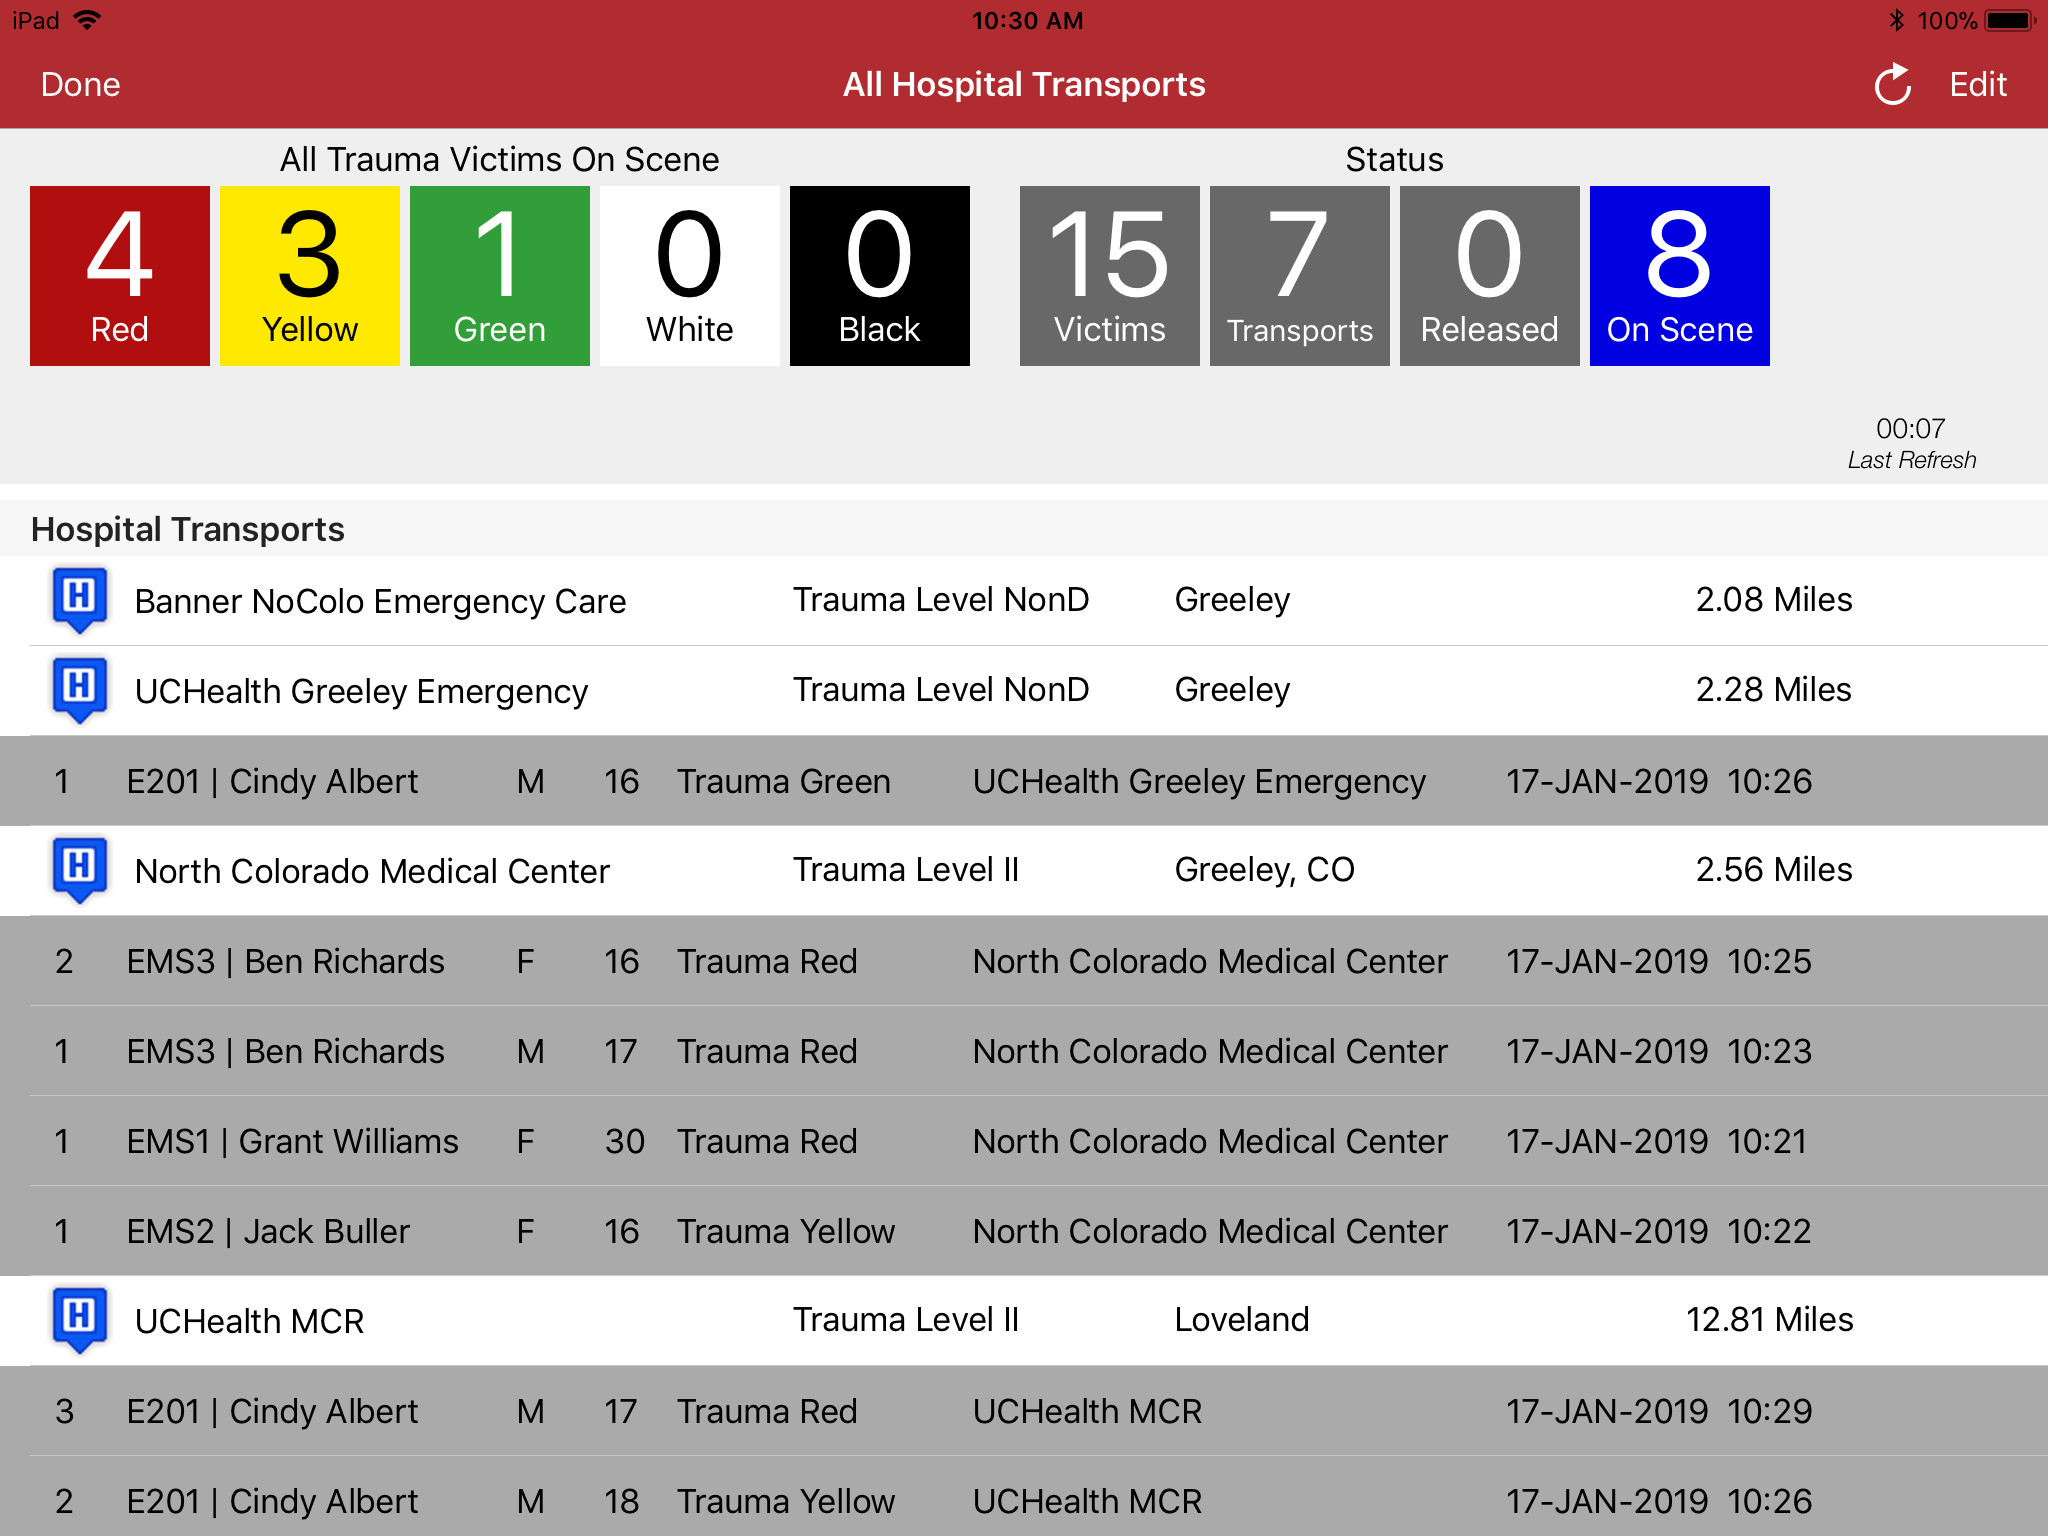Select the Red victims tile
Viewport: 2048px width, 1536px height.
tap(120, 276)
